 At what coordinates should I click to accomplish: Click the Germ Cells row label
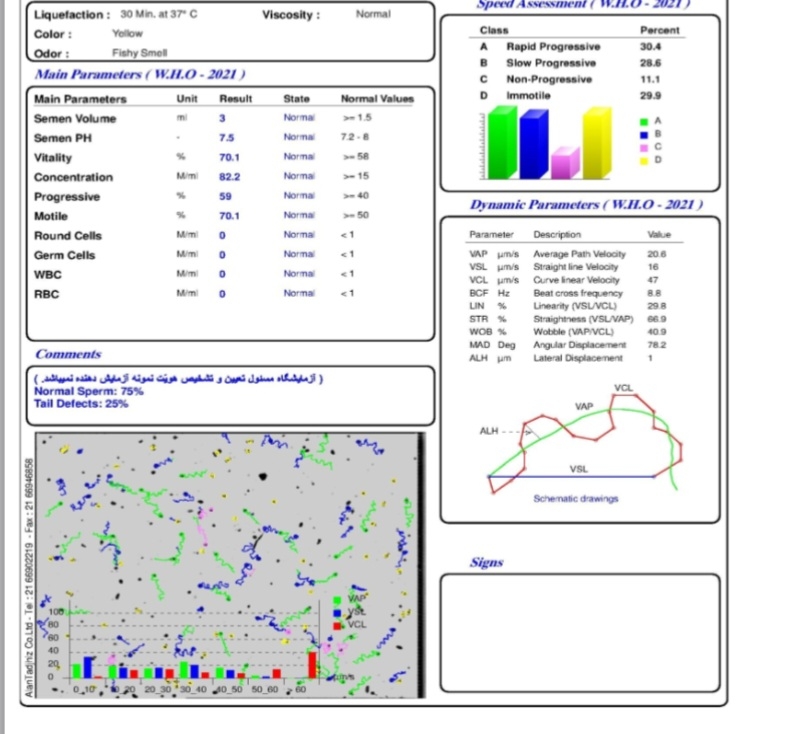(x=64, y=255)
